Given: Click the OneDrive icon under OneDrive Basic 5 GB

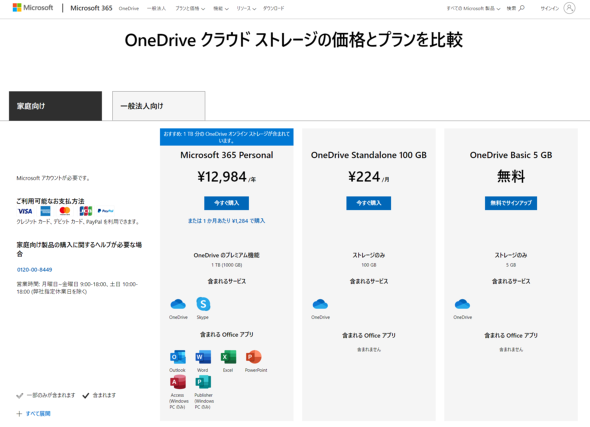Looking at the screenshot, I should (462, 304).
